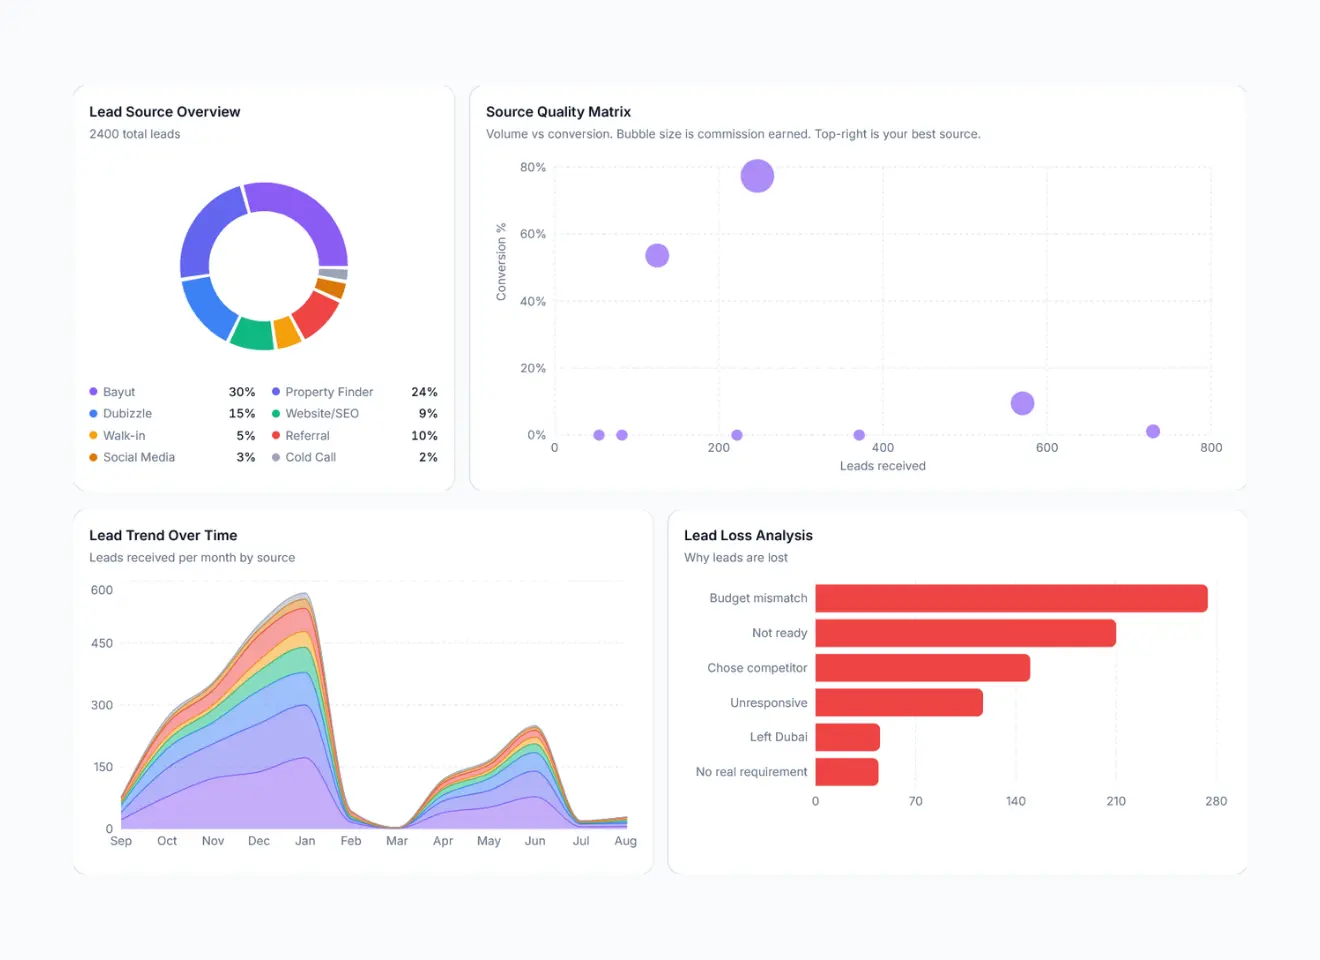Viewport: 1320px width, 960px height.
Task: Click the Unresponsive label
Action: click(769, 703)
